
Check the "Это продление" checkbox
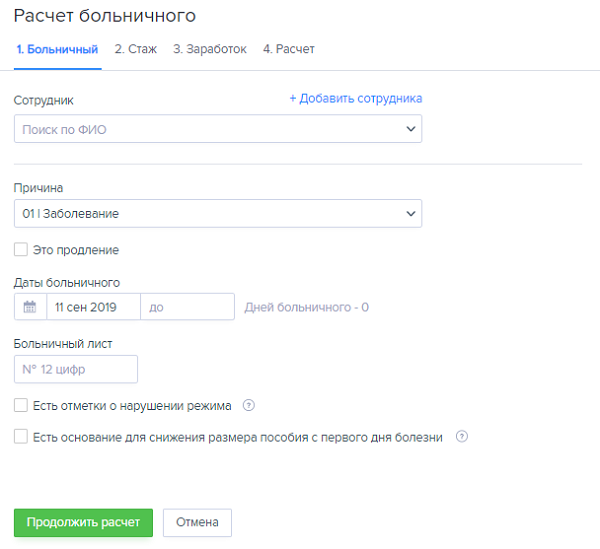[x=21, y=249]
